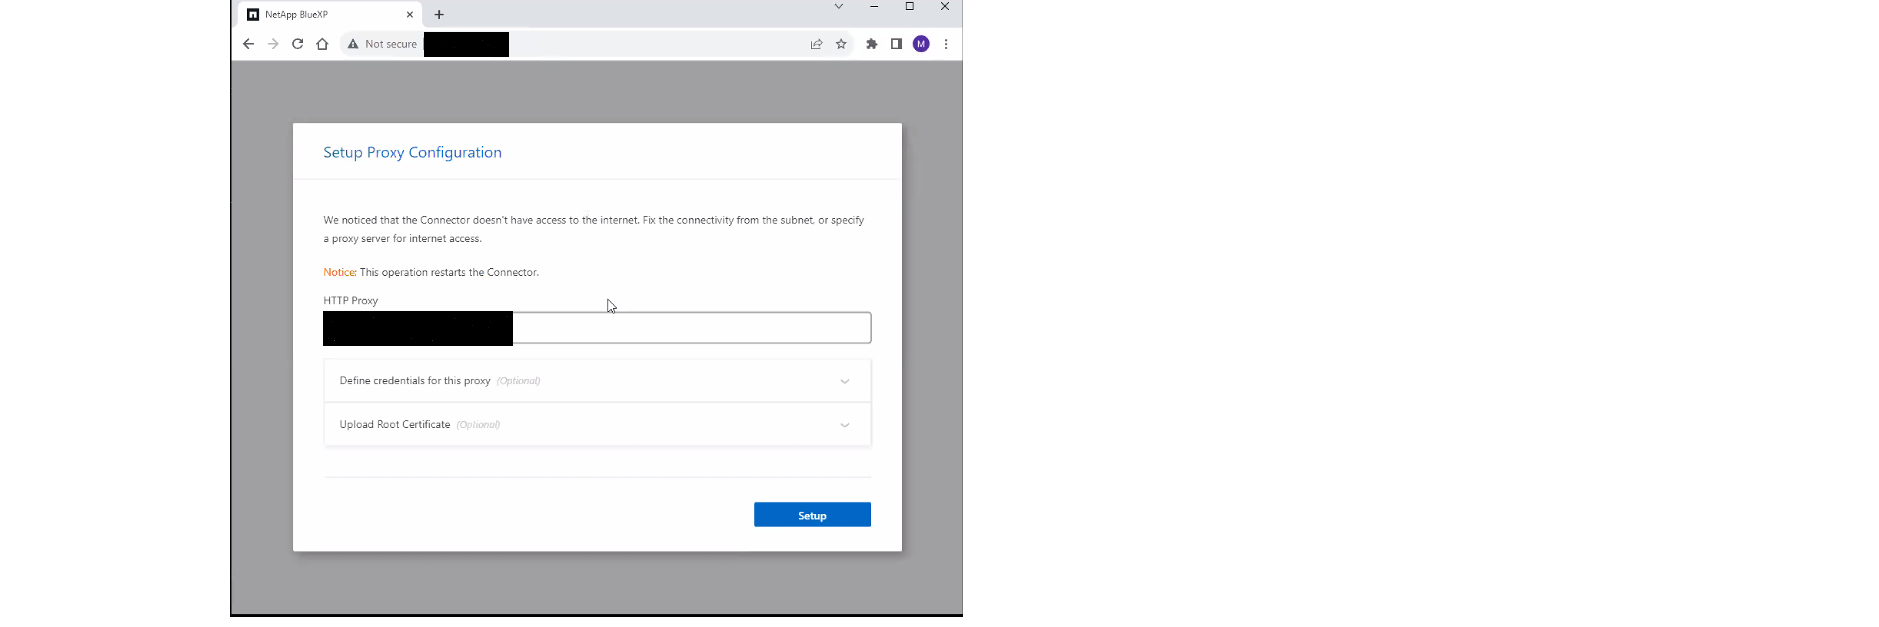The width and height of the screenshot is (1879, 627).
Task: Open the browser home page icon
Action: click(322, 44)
